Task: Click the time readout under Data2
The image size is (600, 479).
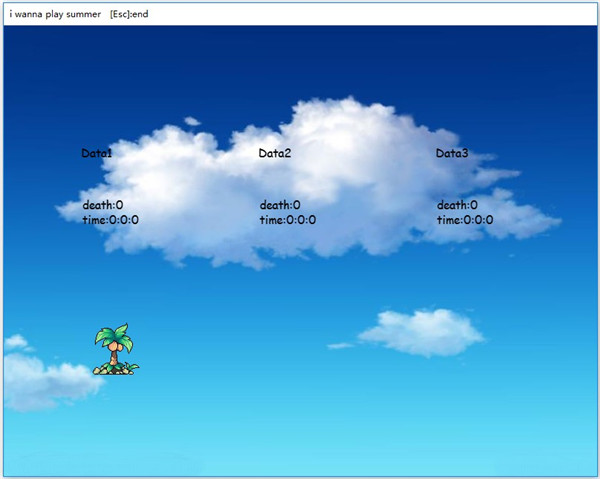Action: (287, 220)
